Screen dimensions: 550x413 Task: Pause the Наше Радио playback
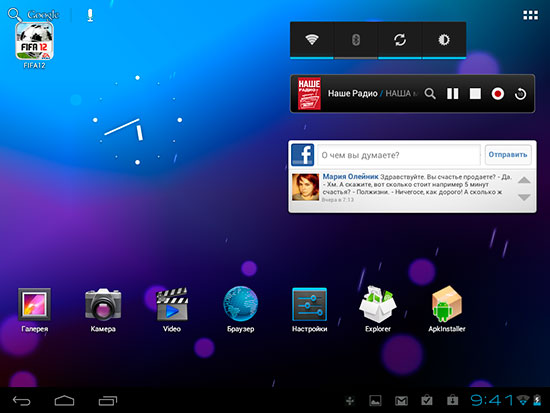[452, 94]
